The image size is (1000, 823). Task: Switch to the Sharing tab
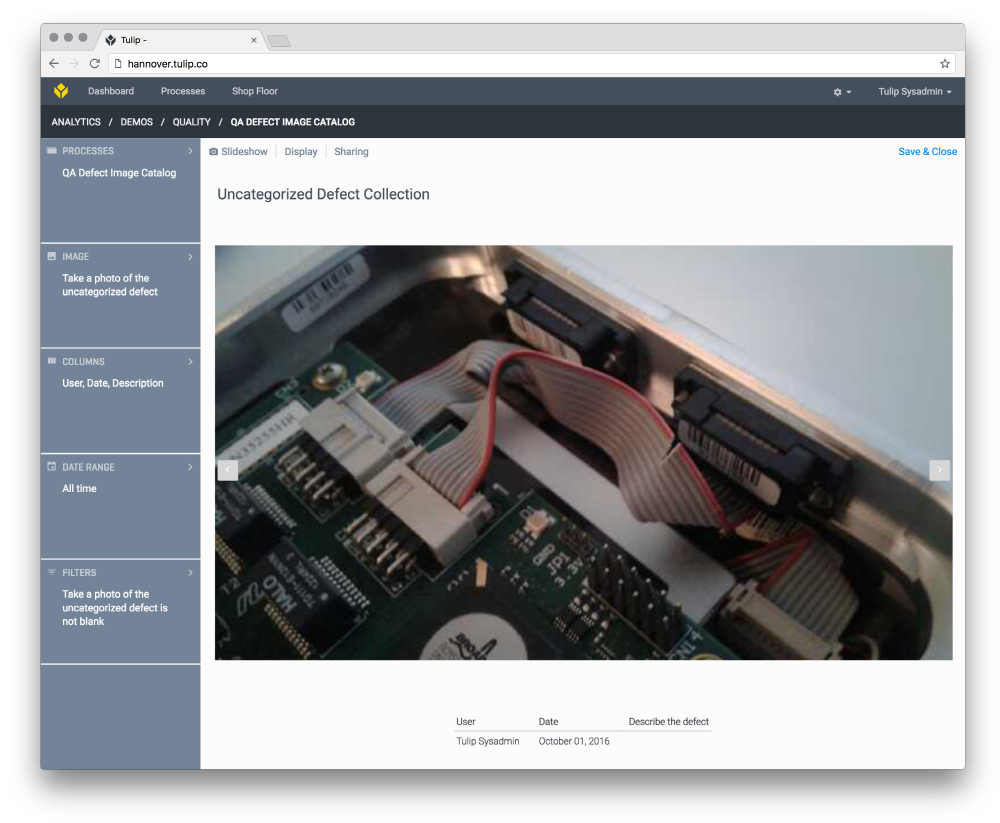tap(351, 152)
